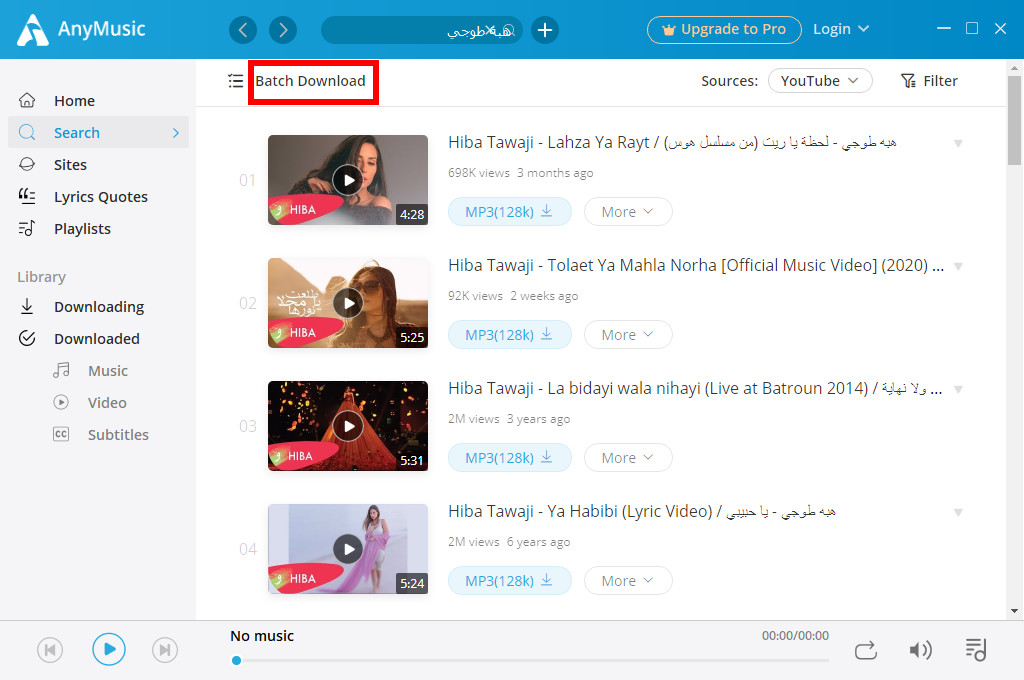Viewport: 1024px width, 680px height.
Task: Open More options for Ya Habibi
Action: click(x=628, y=581)
